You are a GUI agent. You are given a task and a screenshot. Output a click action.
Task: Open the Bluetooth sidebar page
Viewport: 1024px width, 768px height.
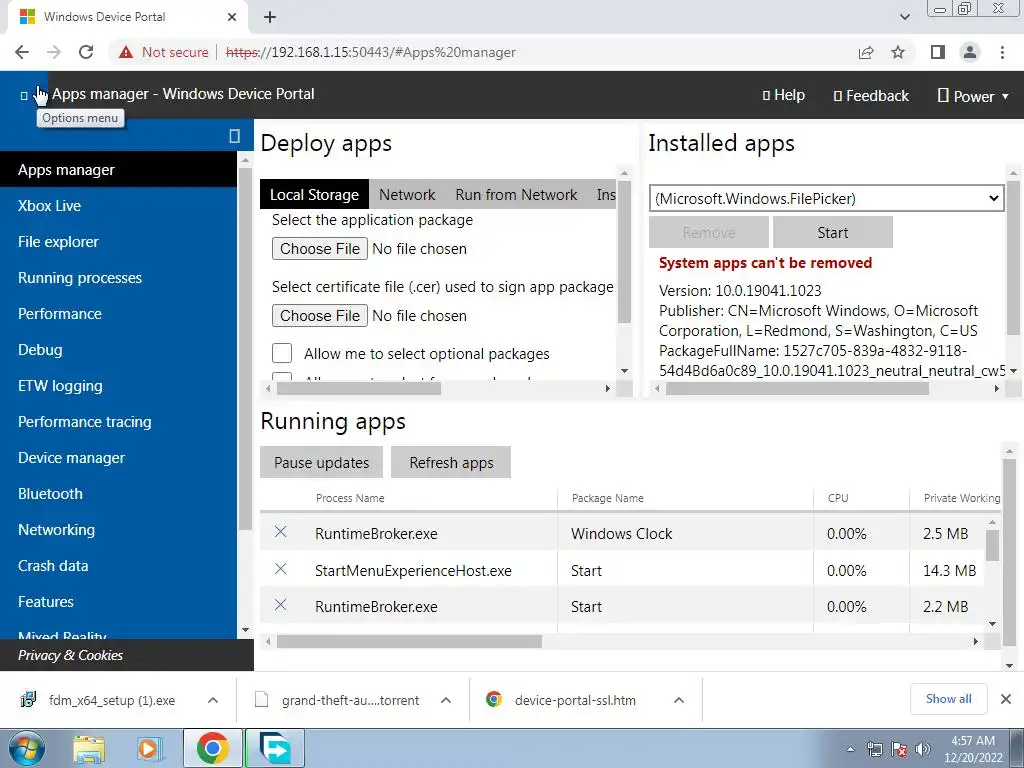point(118,494)
